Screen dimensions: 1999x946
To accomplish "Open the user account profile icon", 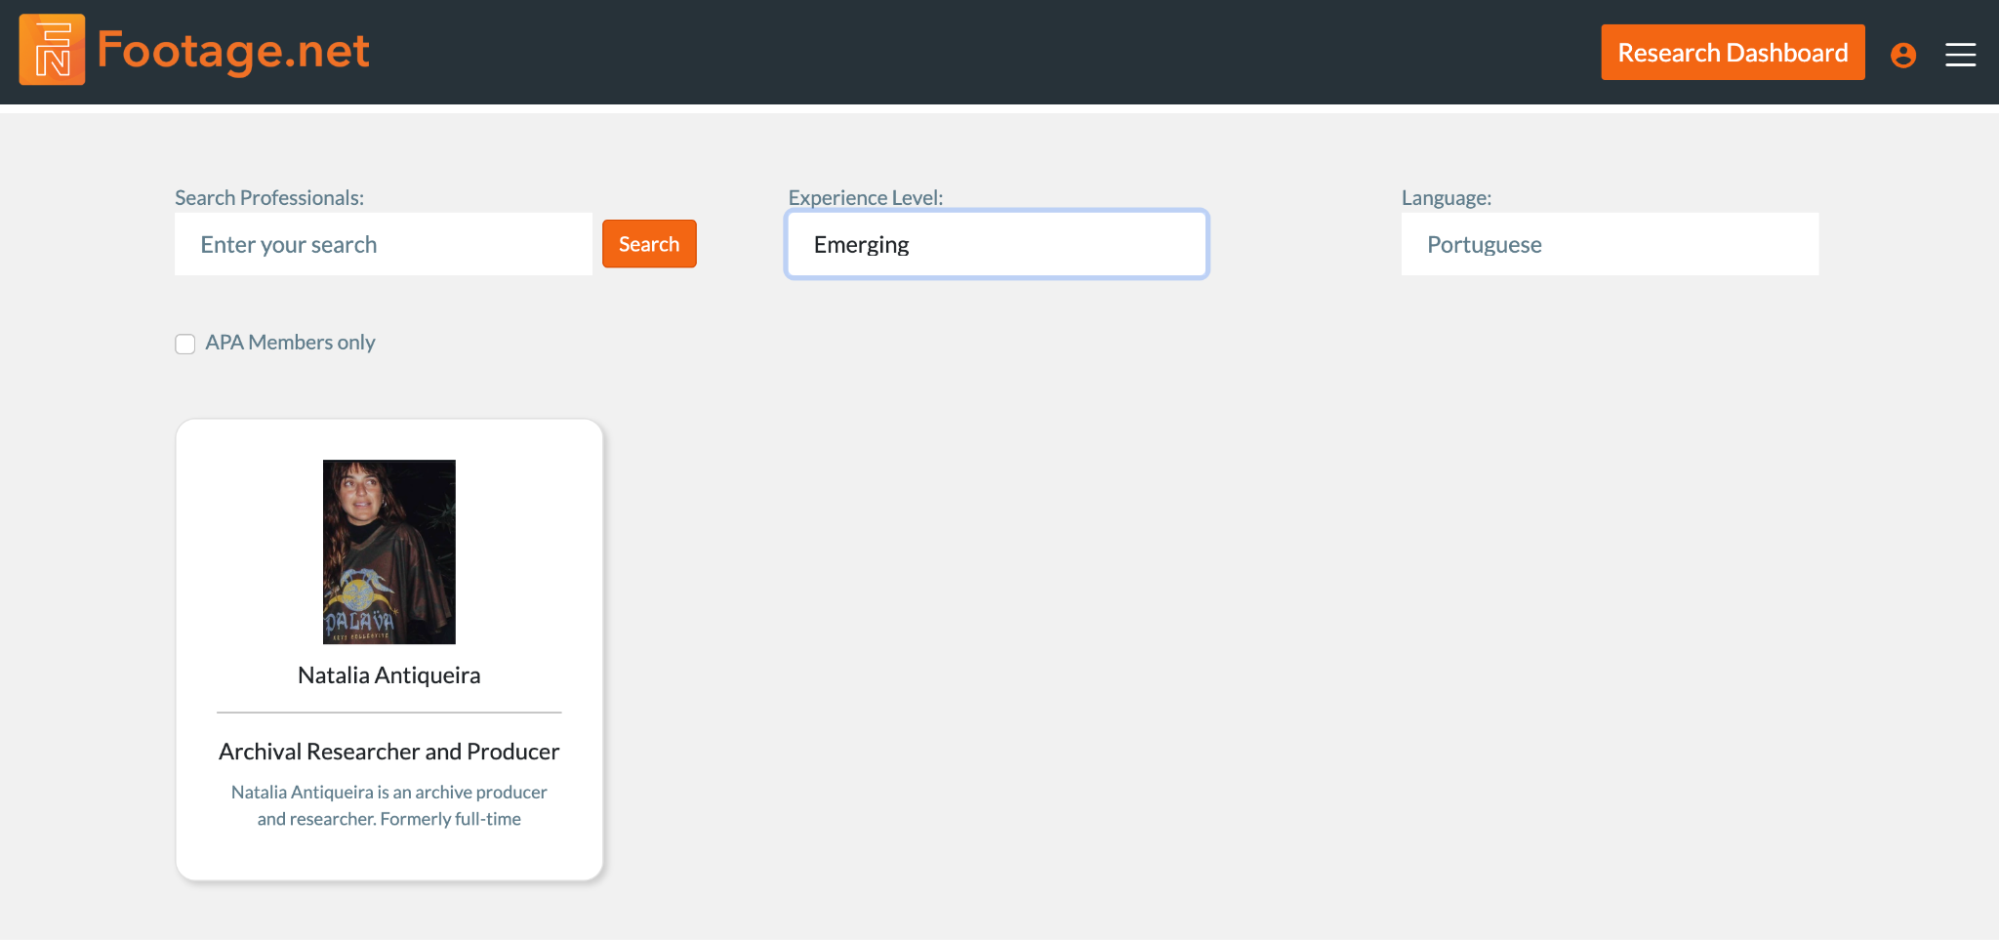I will pos(1903,55).
